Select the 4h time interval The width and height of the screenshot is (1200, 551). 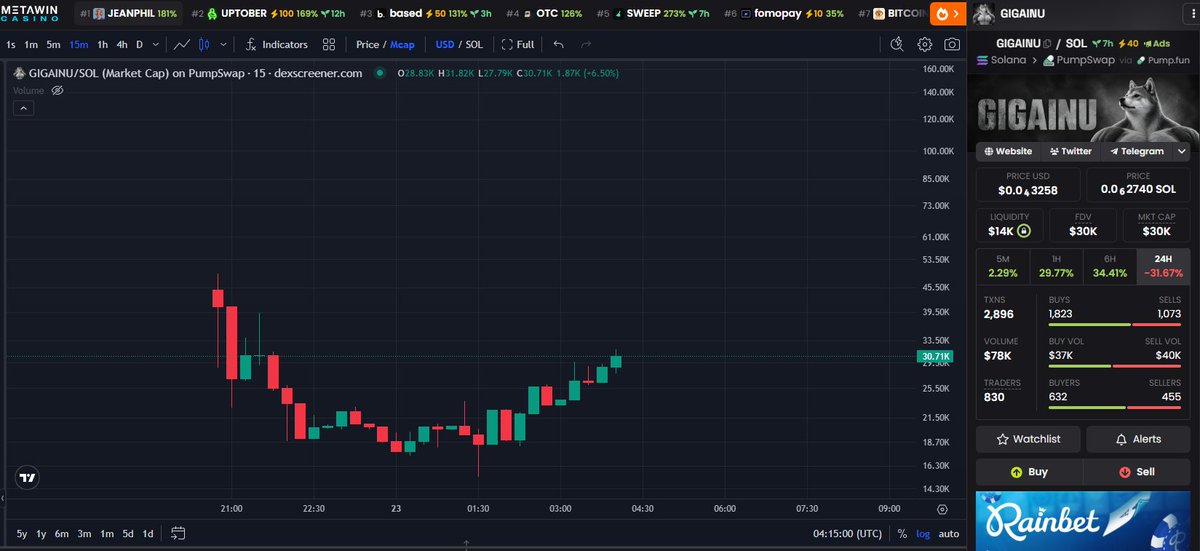coord(122,44)
